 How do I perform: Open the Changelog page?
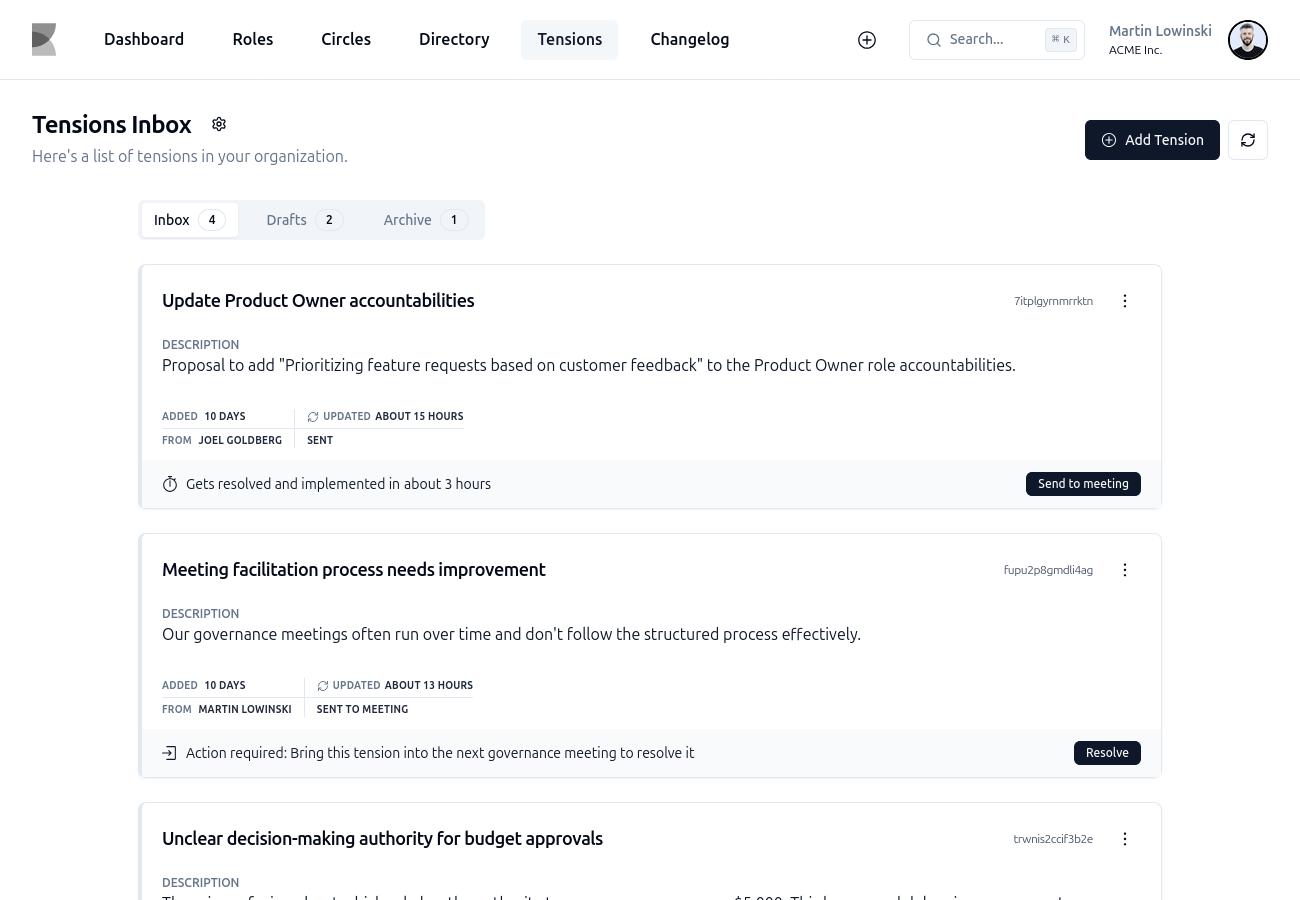click(x=689, y=40)
